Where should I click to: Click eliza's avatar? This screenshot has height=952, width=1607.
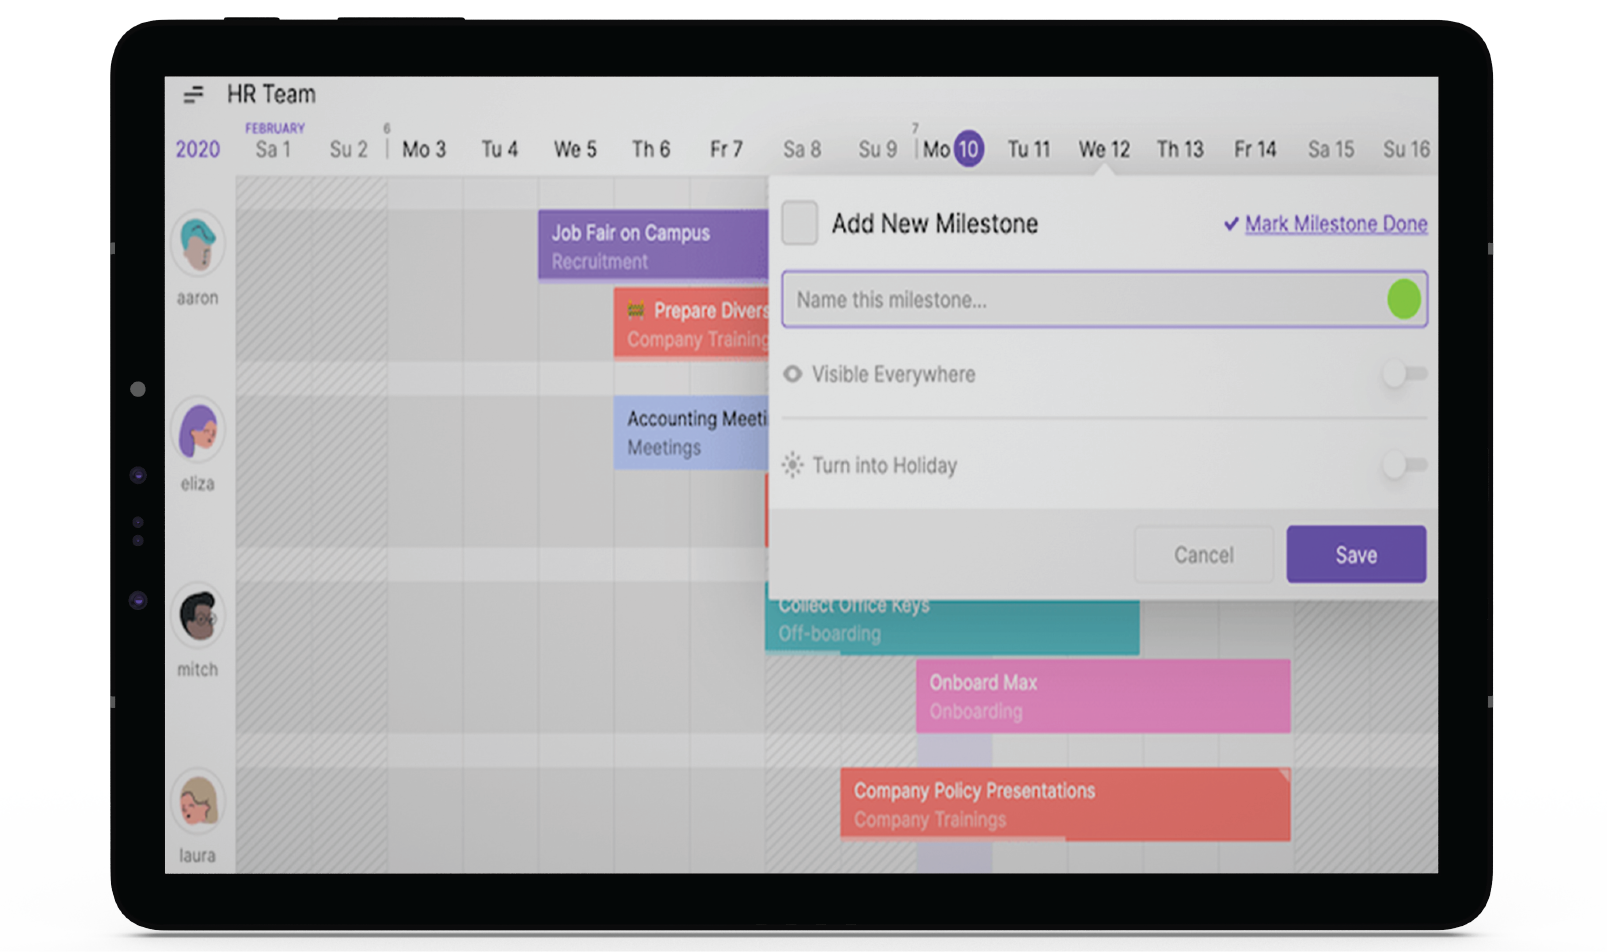tap(198, 430)
